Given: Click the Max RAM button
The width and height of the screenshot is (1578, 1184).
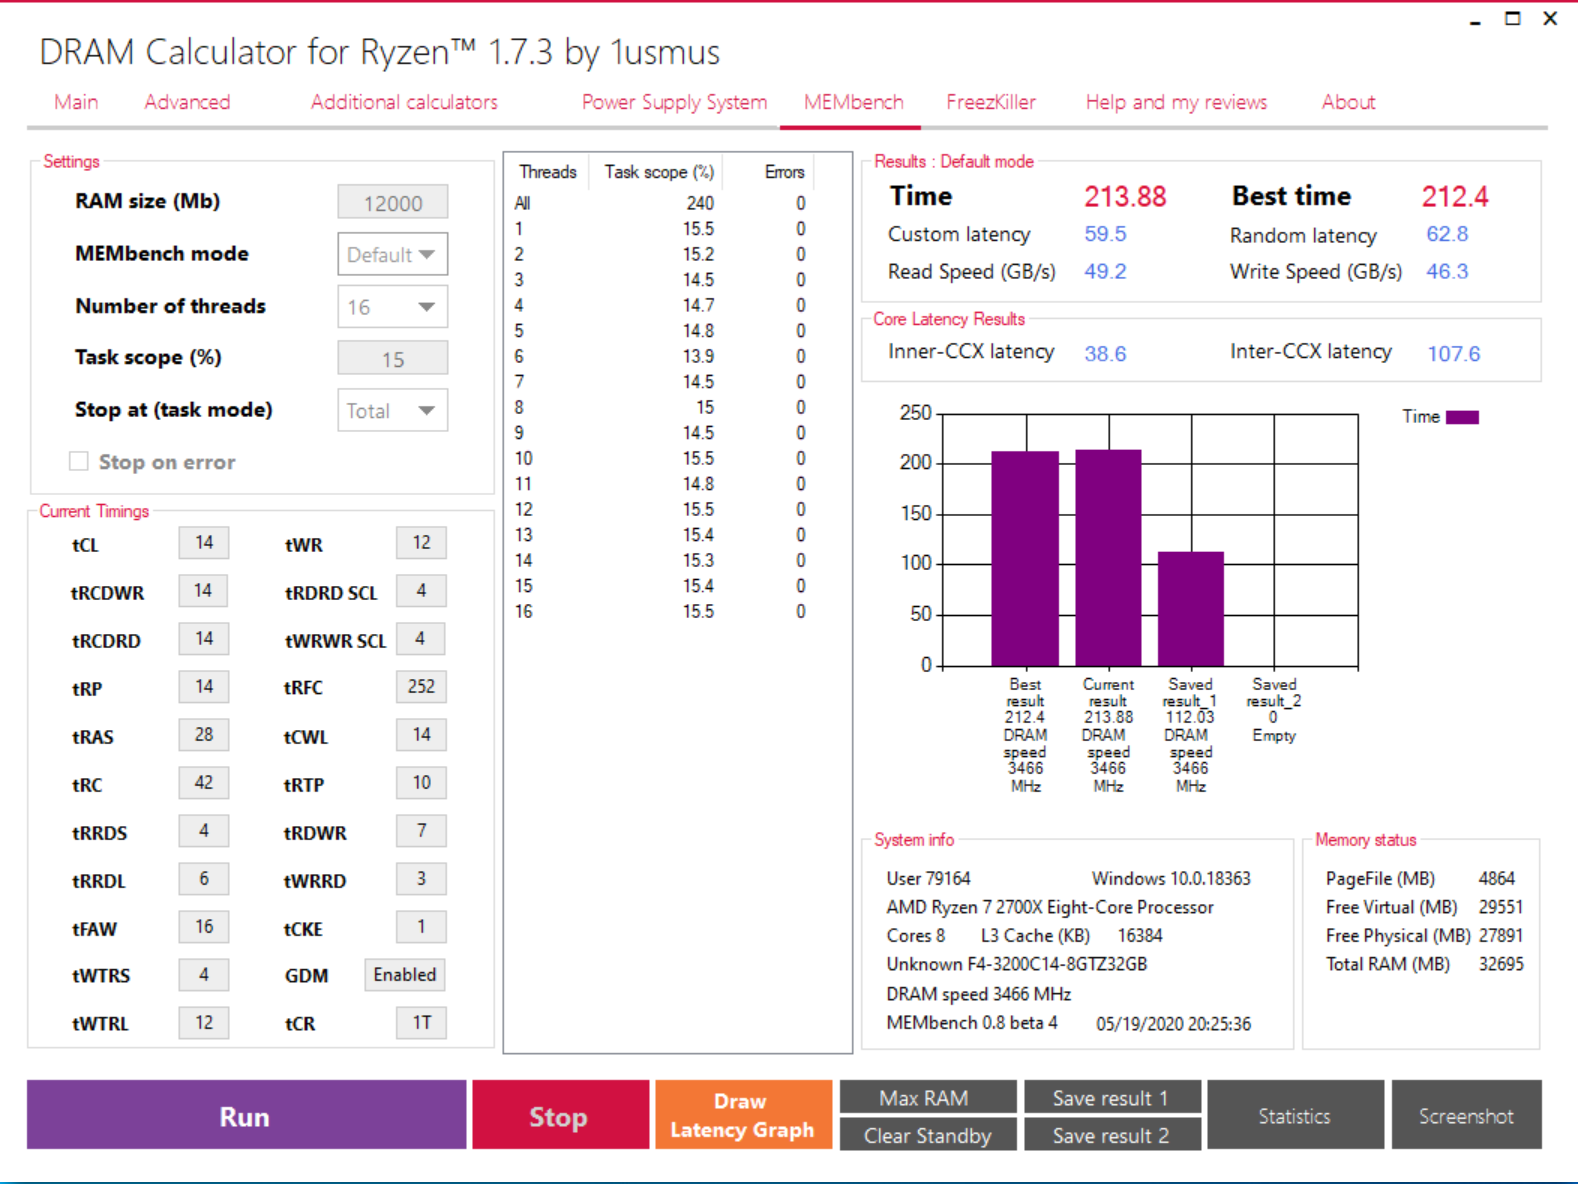Looking at the screenshot, I should (x=928, y=1097).
